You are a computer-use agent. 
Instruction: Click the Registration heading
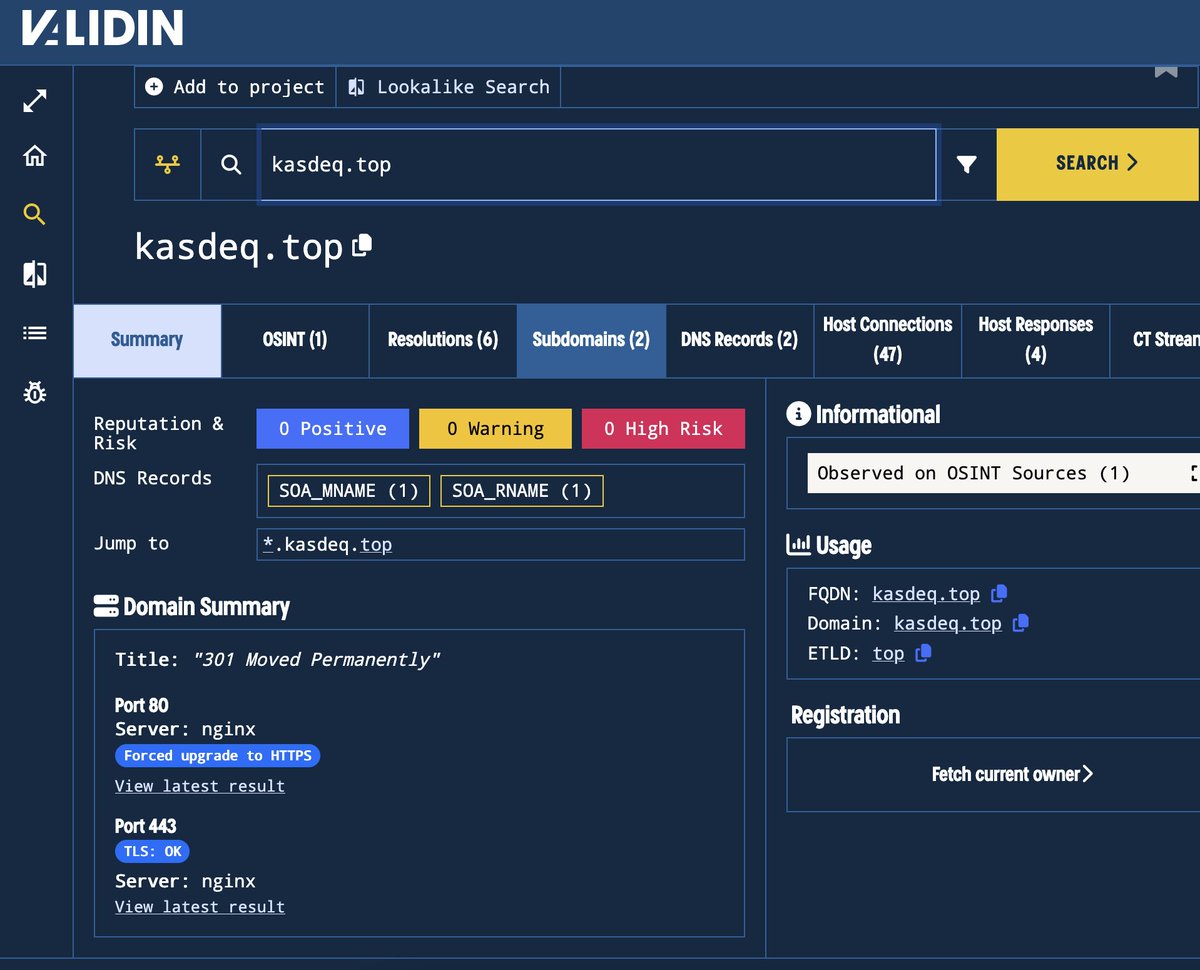(x=845, y=715)
